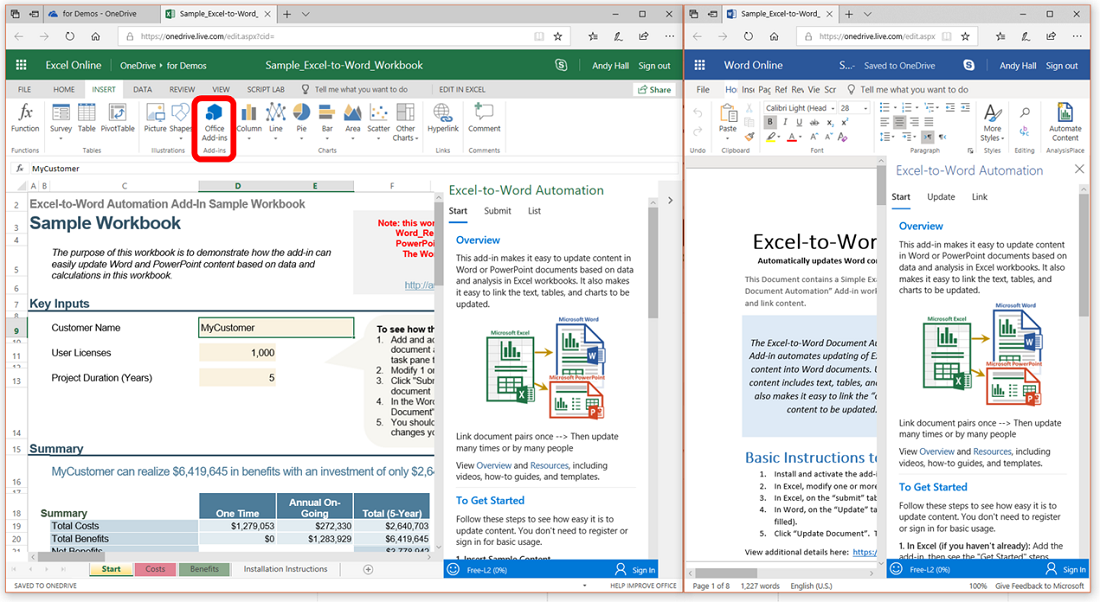Switch to Update tab in Word add-in pane
Image resolution: width=1100 pixels, height=602 pixels.
pyautogui.click(x=941, y=196)
